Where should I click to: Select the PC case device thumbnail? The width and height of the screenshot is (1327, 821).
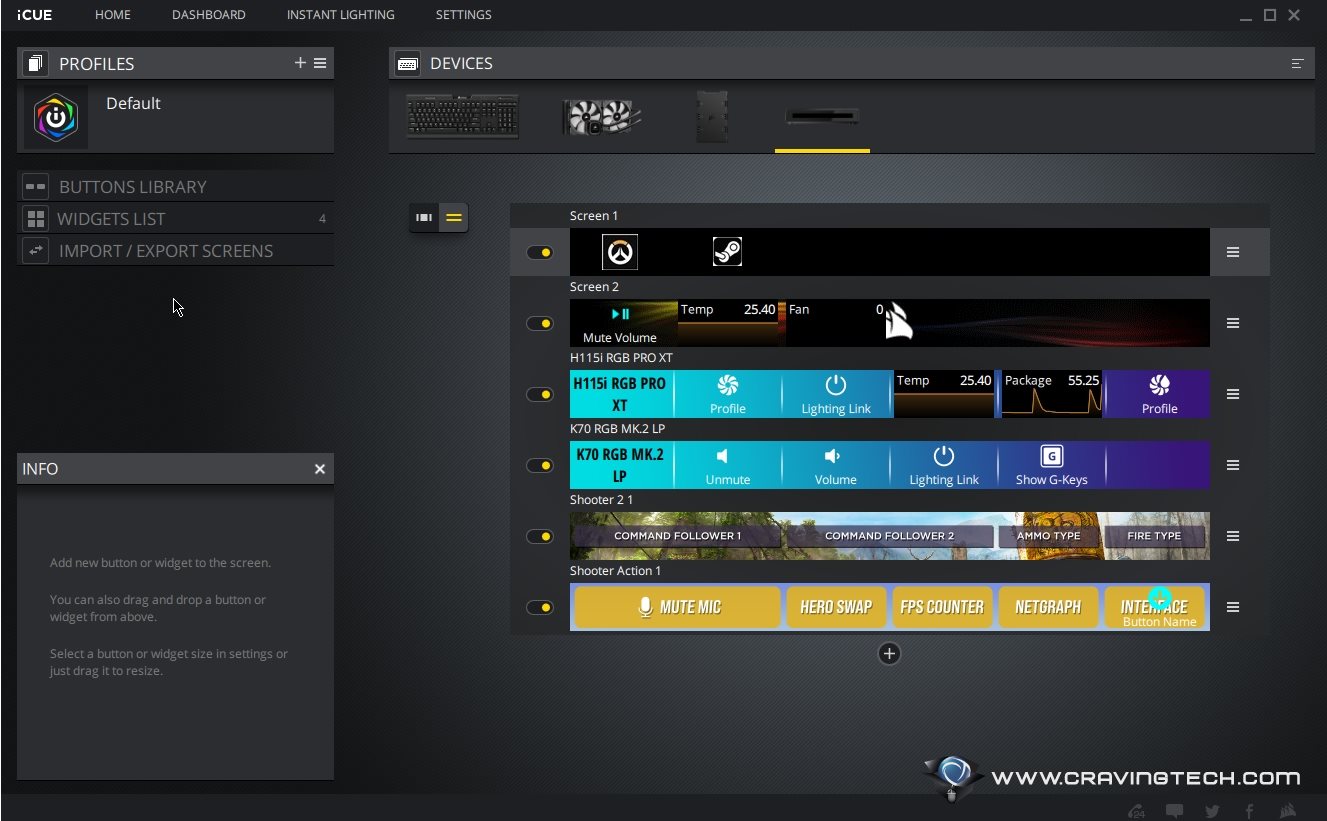[x=712, y=117]
